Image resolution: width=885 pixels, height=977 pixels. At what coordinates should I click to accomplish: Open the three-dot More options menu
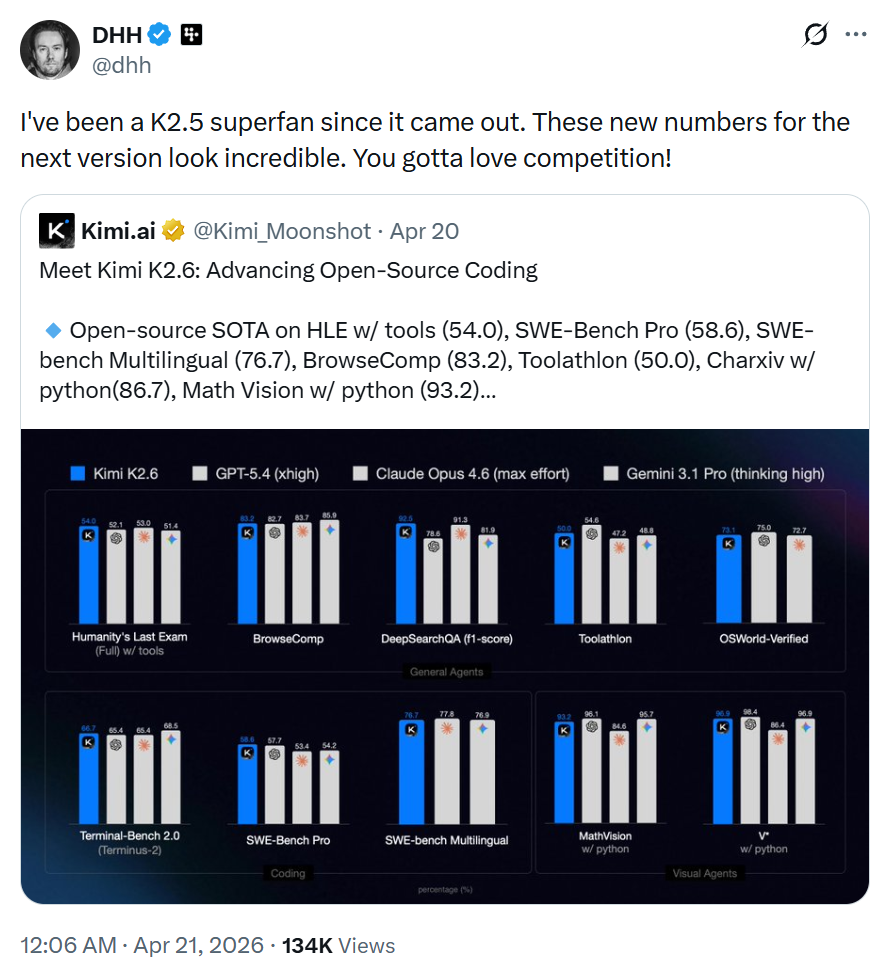pos(856,34)
